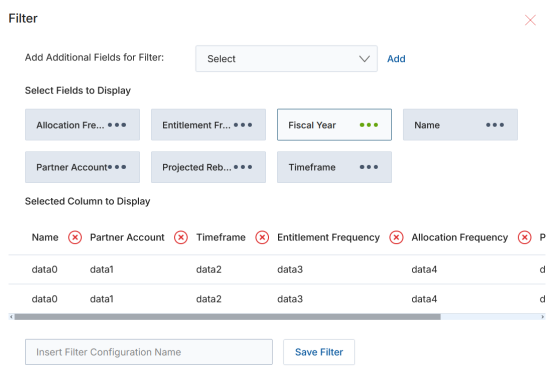Viewport: 551px width, 376px height.
Task: Open green three-dot menu on Fiscal Year
Action: pos(369,125)
